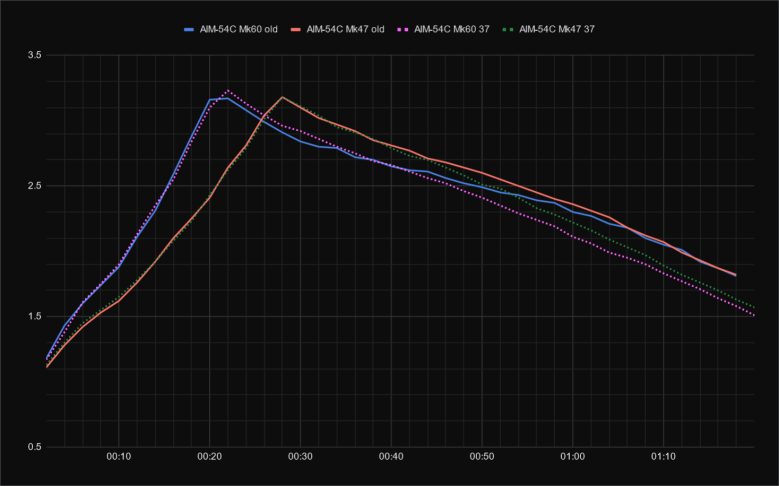The image size is (779, 486).
Task: Click the salmon line legend marker
Action: coord(296,30)
